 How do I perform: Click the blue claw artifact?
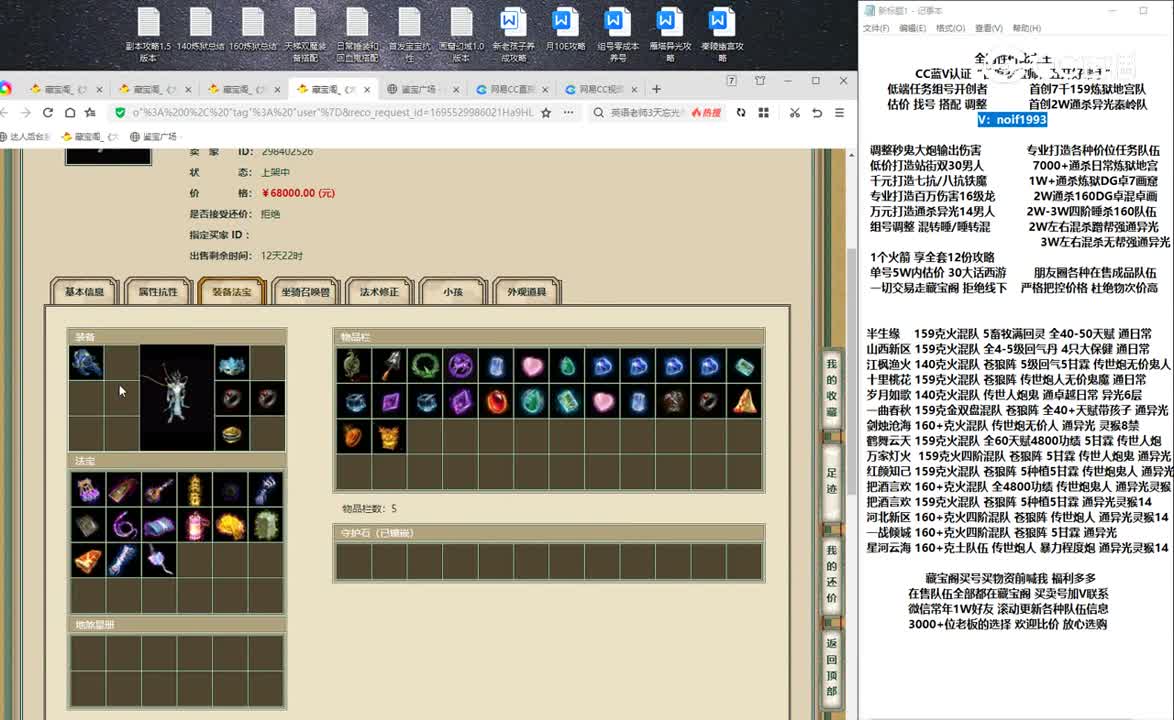pyautogui.click(x=266, y=489)
